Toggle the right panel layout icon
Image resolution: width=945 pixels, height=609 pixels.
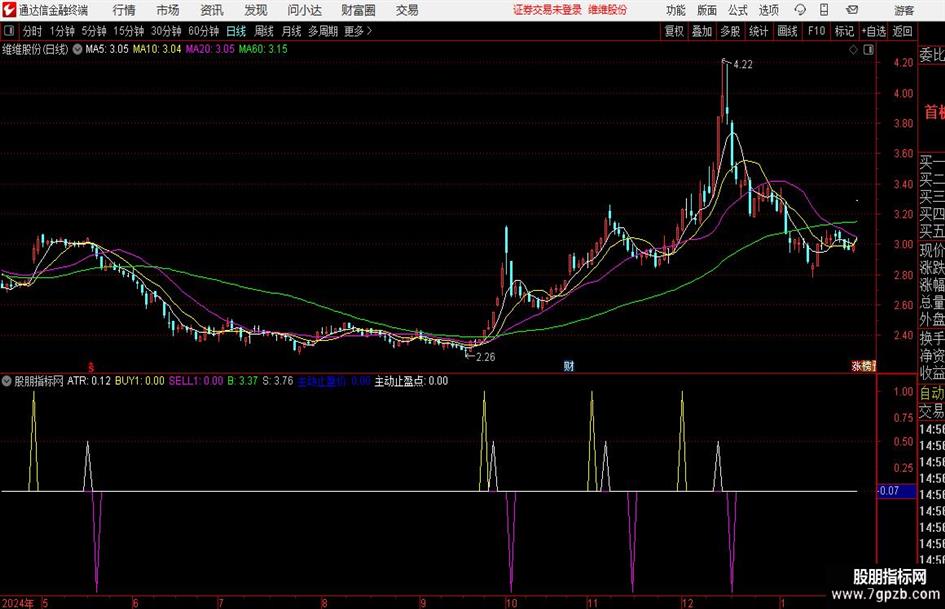coord(868,50)
